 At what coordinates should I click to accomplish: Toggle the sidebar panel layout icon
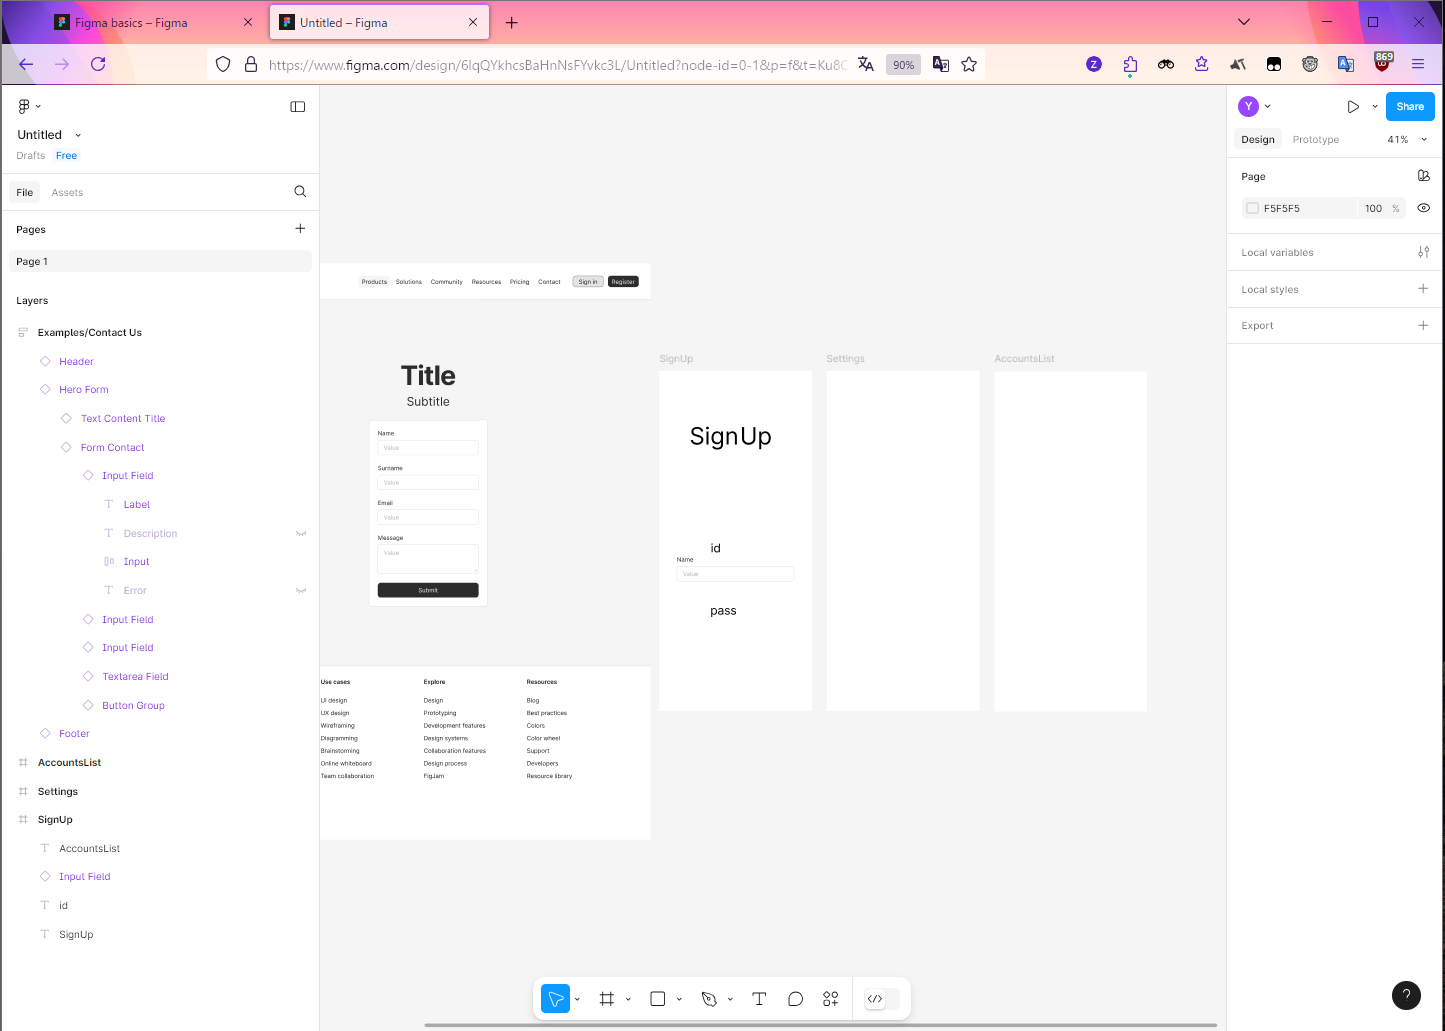click(x=298, y=106)
